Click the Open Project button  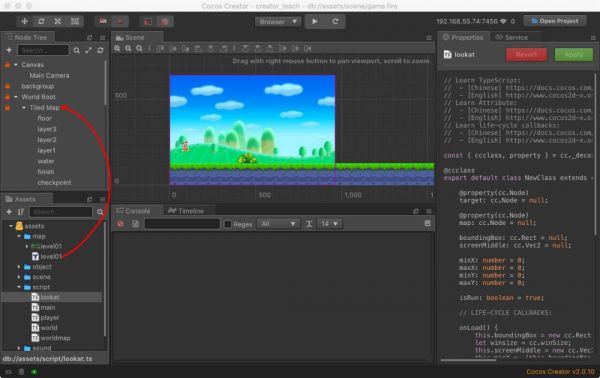pos(555,21)
